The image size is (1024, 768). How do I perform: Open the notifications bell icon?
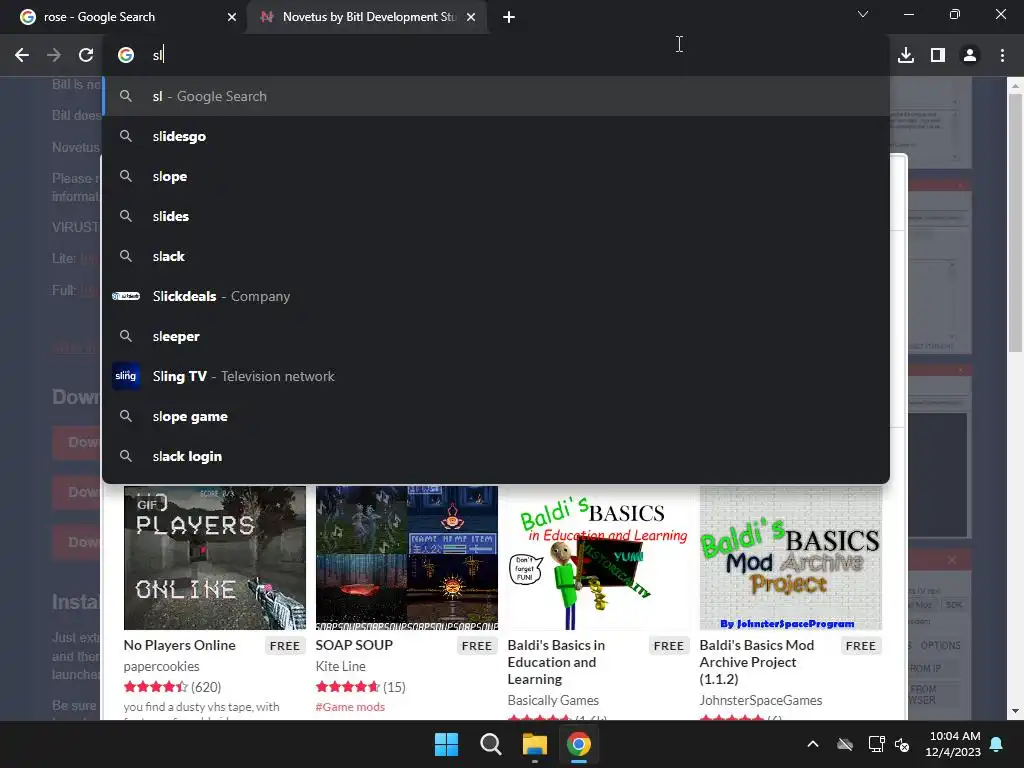coord(997,744)
